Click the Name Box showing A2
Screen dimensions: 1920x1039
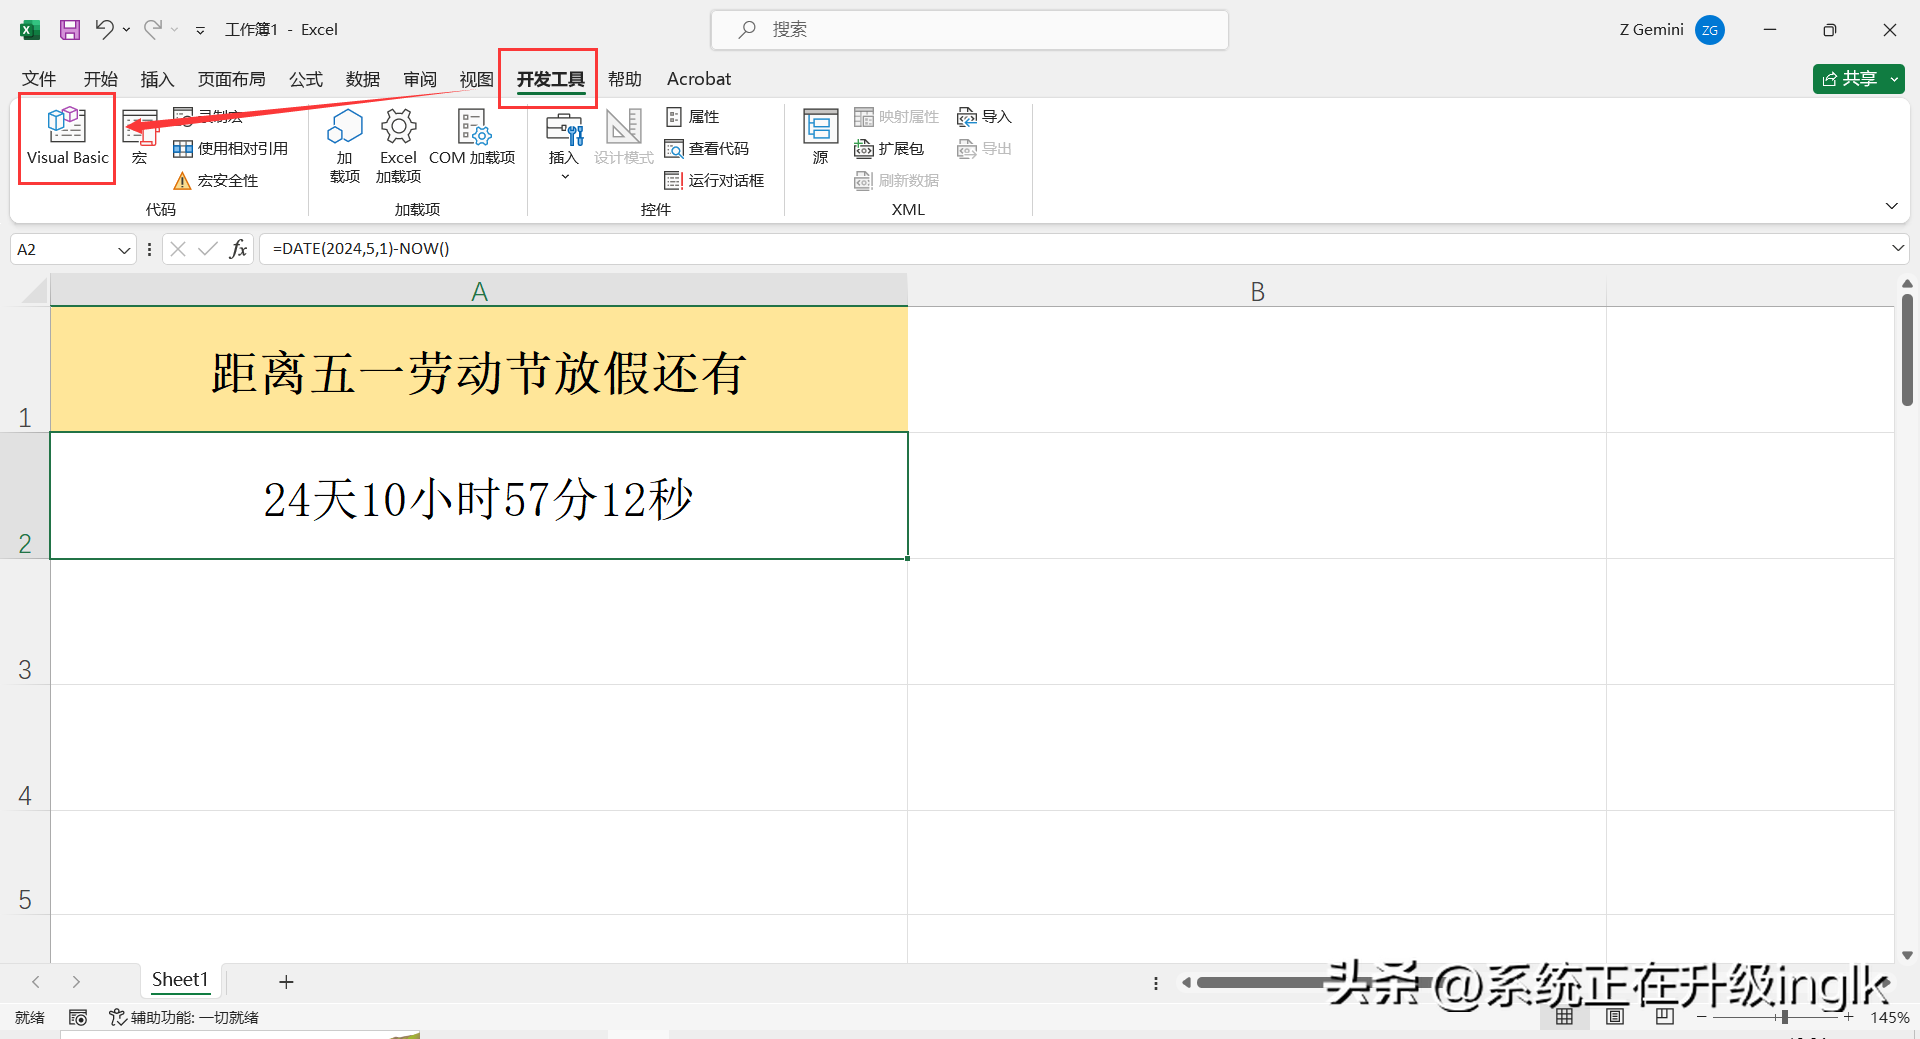62,250
